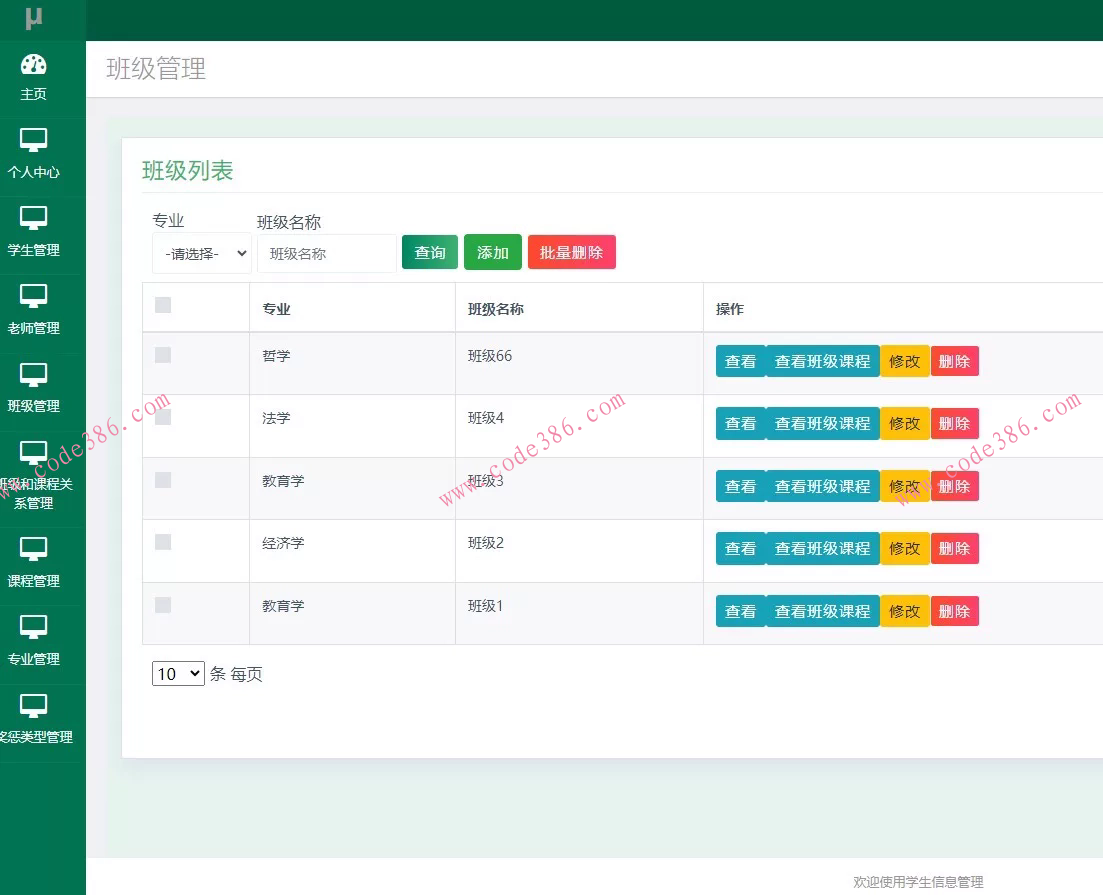This screenshot has width=1103, height=895.
Task: Click the 学生管理 monitor icon
Action: 33,218
